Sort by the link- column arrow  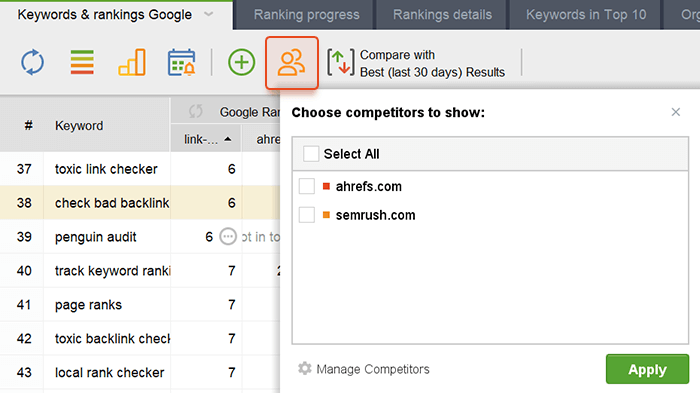228,139
